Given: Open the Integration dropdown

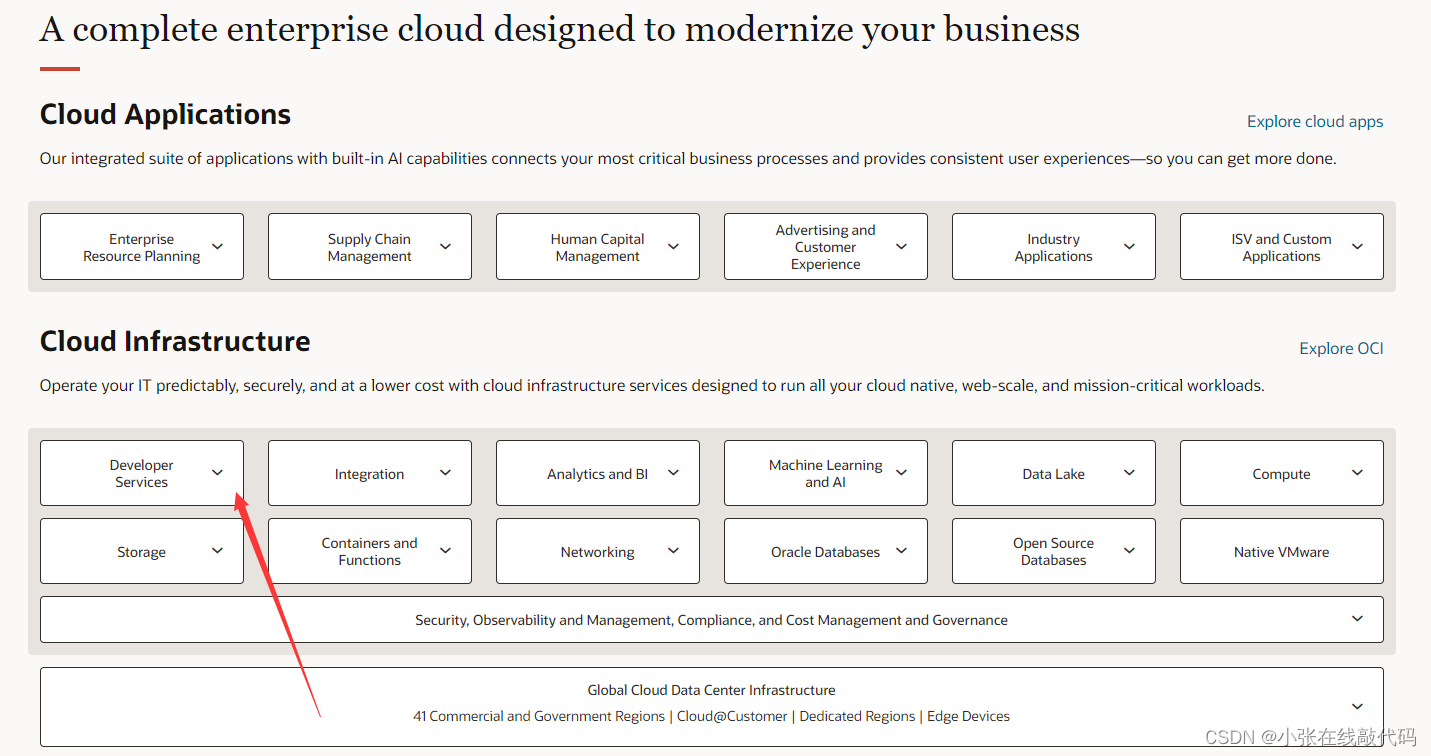Looking at the screenshot, I should [x=370, y=473].
